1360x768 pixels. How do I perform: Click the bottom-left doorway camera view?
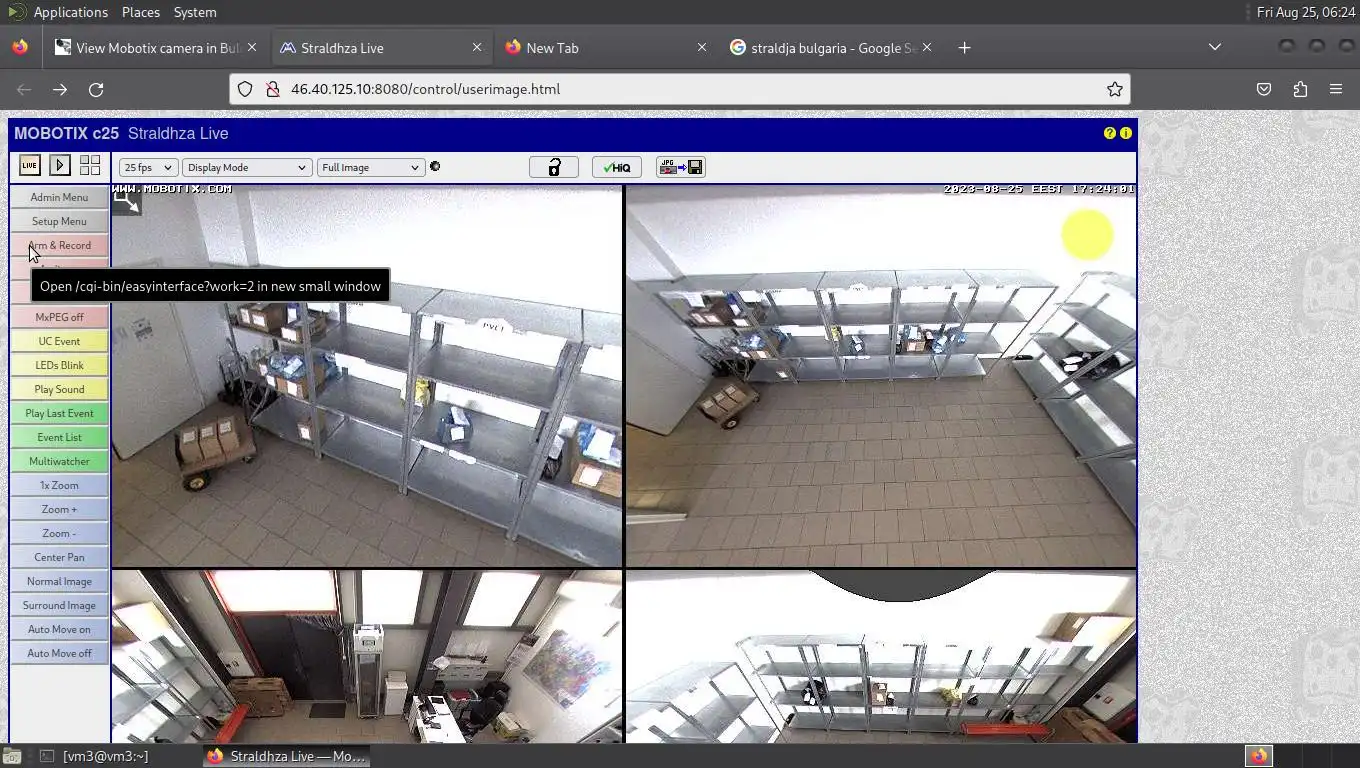pyautogui.click(x=367, y=656)
